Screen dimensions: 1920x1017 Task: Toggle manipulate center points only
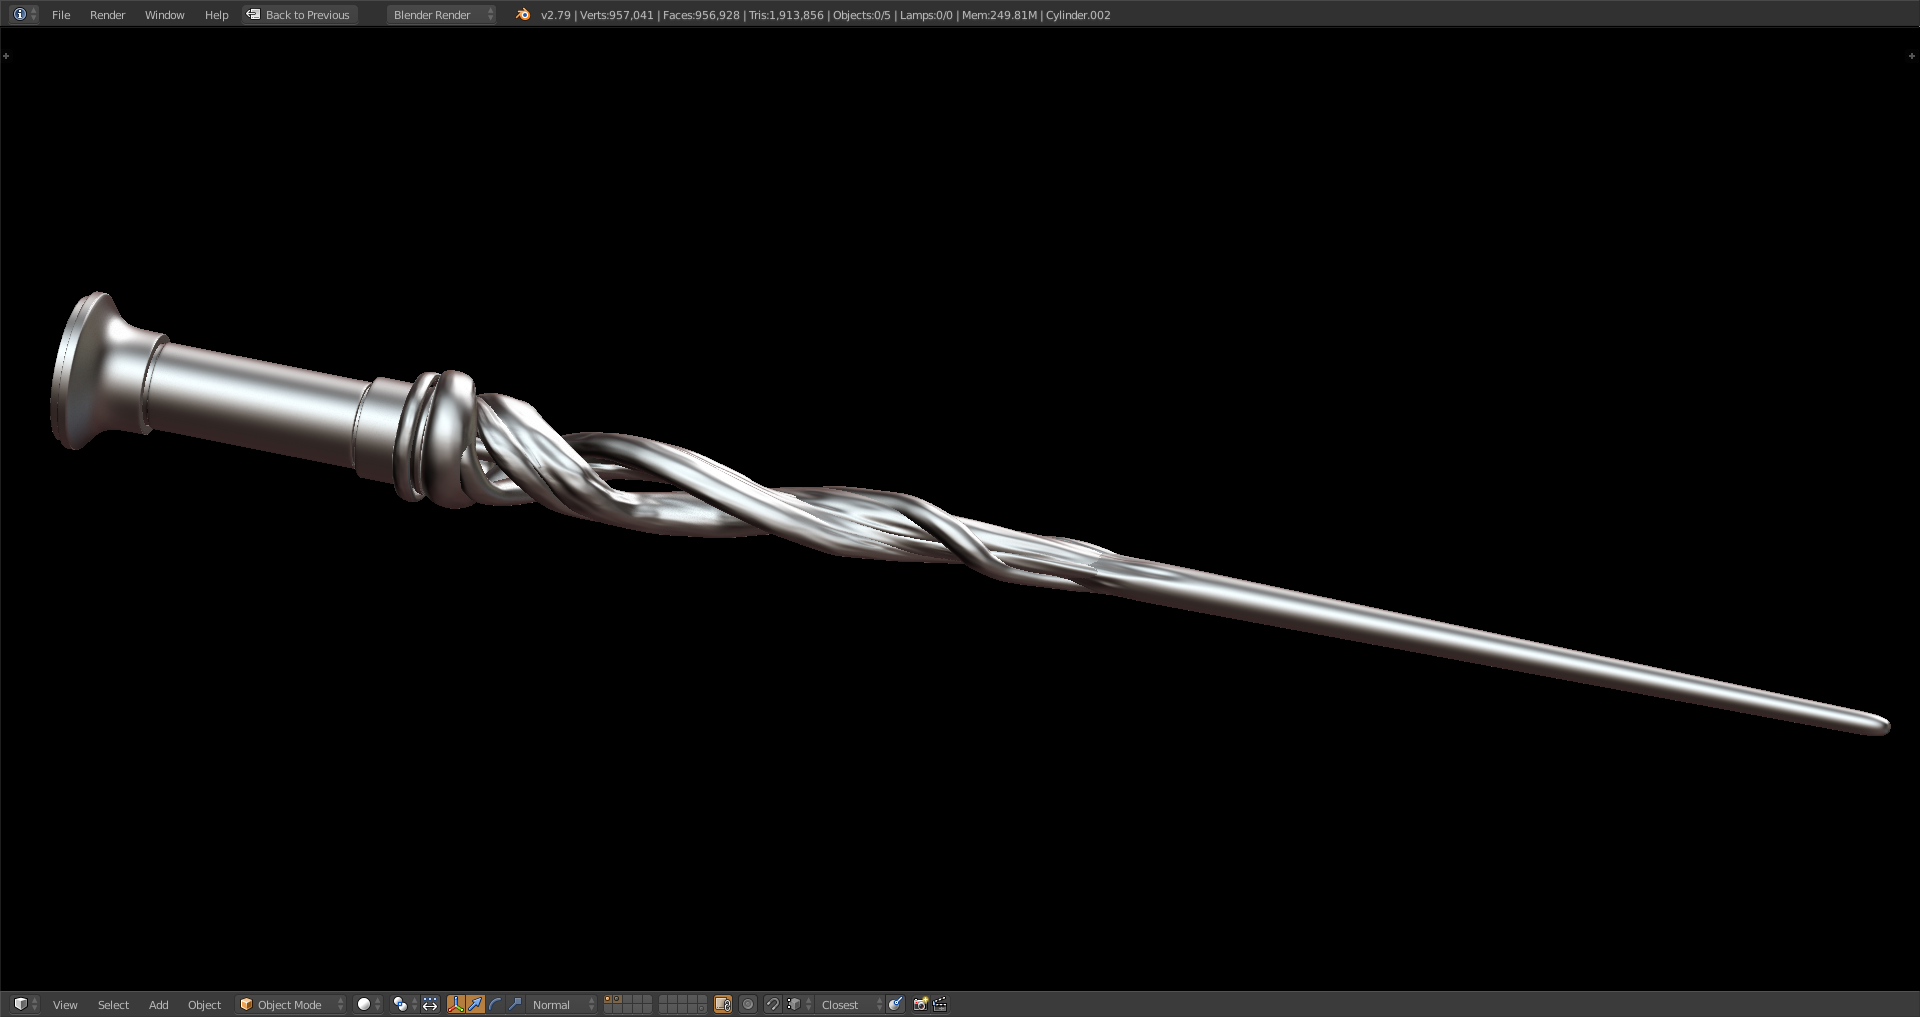430,1004
